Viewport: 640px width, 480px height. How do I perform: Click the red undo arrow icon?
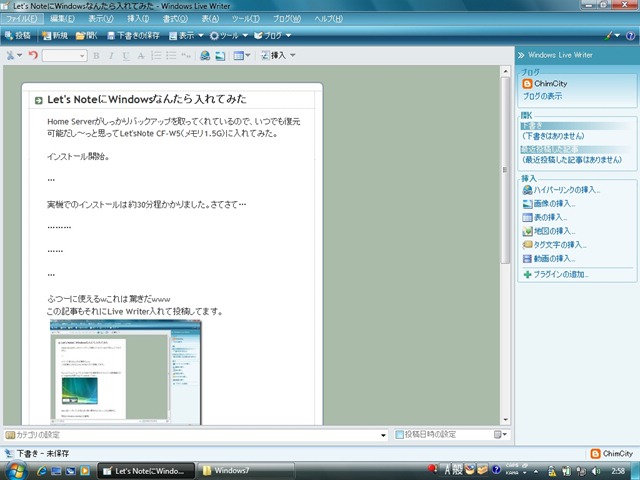[33, 55]
